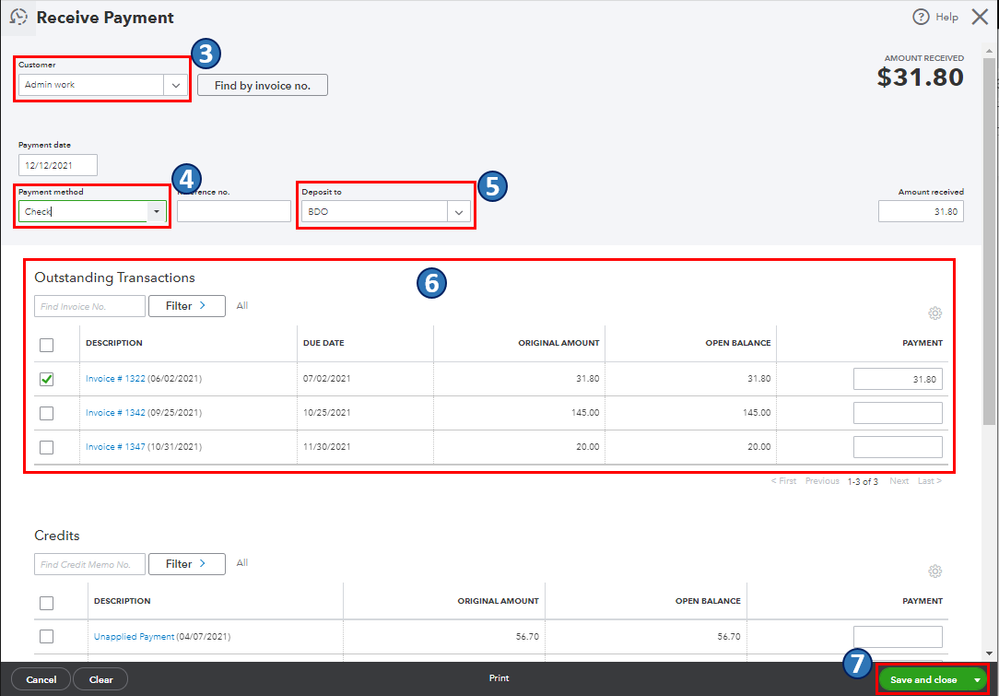Open Invoice # 1322 link
The image size is (999, 696).
coord(115,379)
